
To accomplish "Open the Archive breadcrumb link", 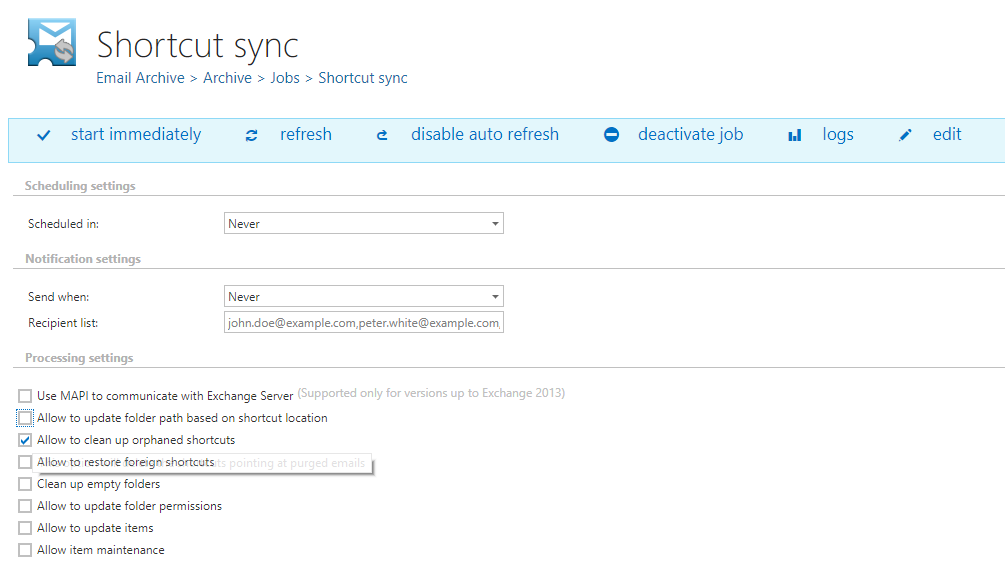I will point(227,78).
